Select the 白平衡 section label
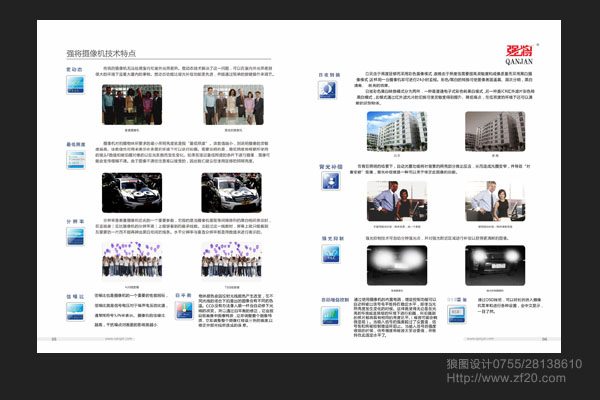Viewport: 600px width, 400px height. [183, 296]
